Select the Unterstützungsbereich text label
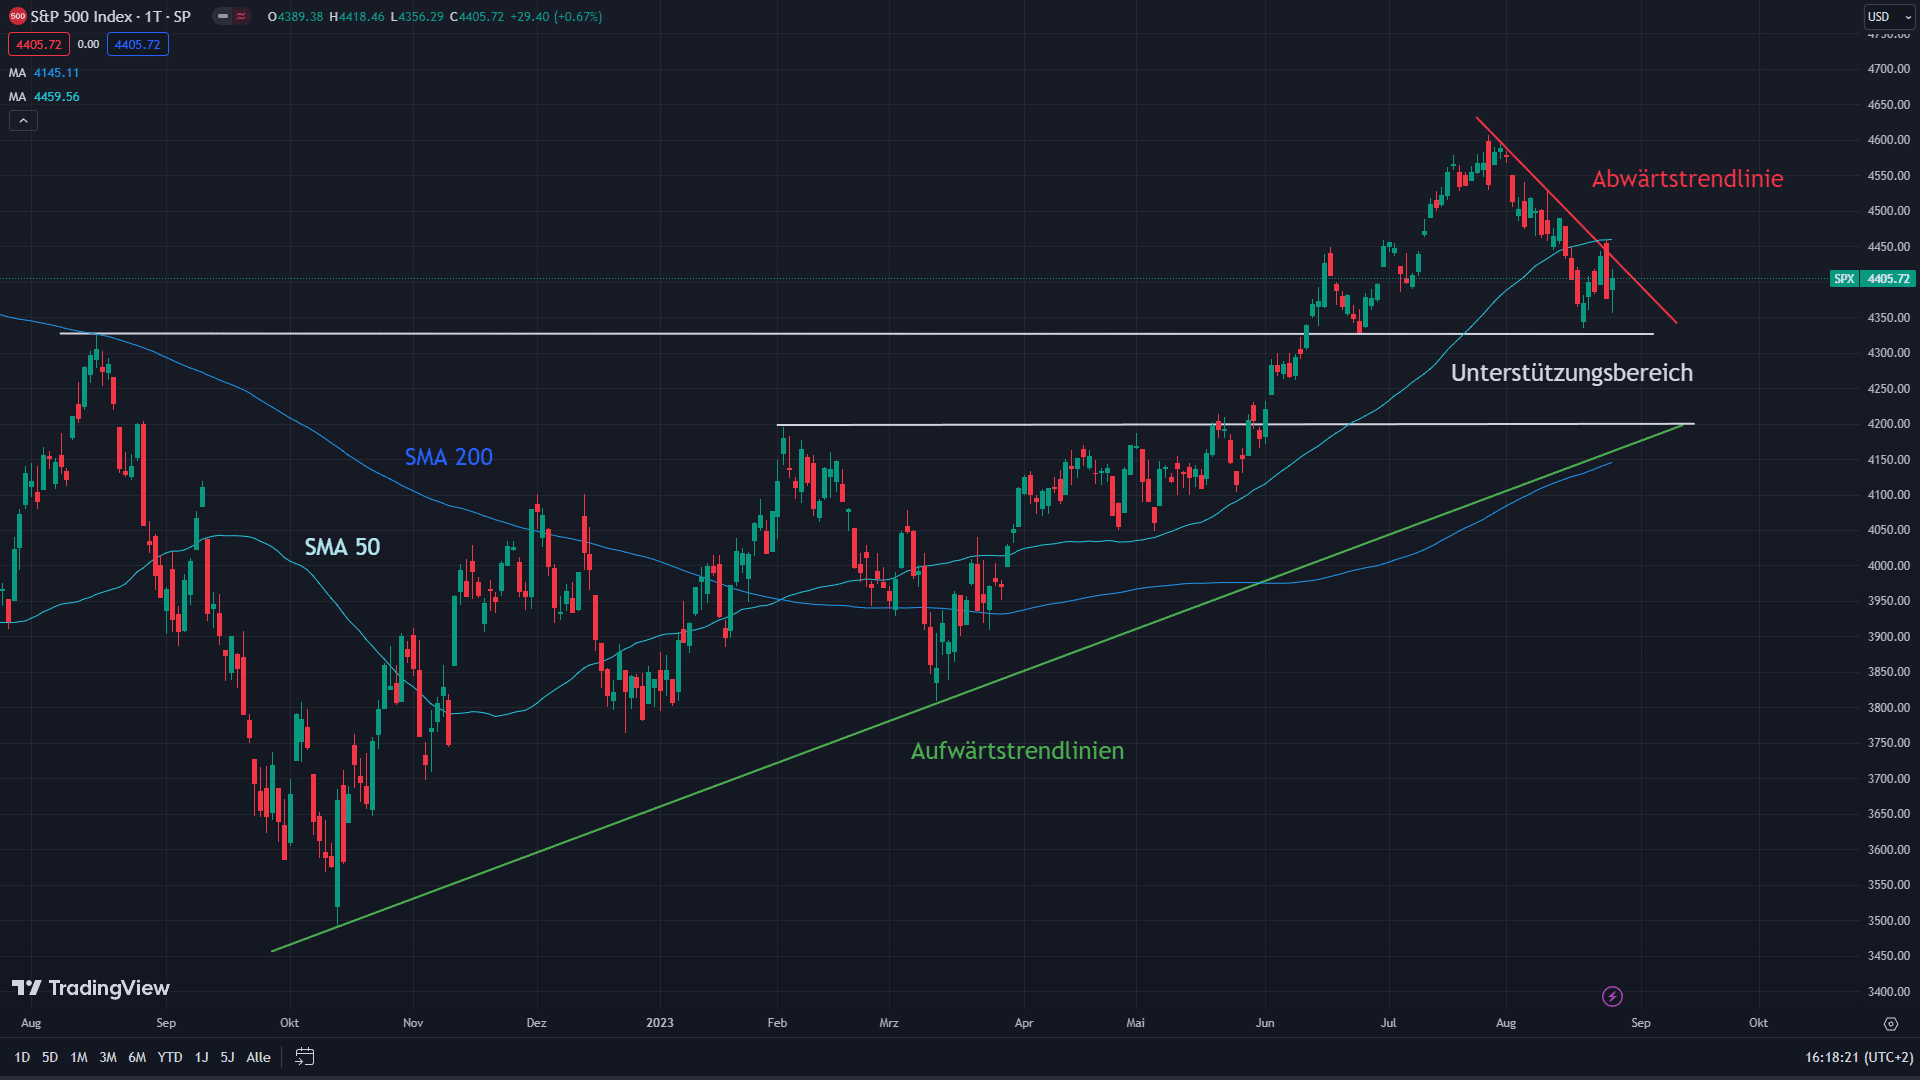The image size is (1920, 1080). [1572, 373]
